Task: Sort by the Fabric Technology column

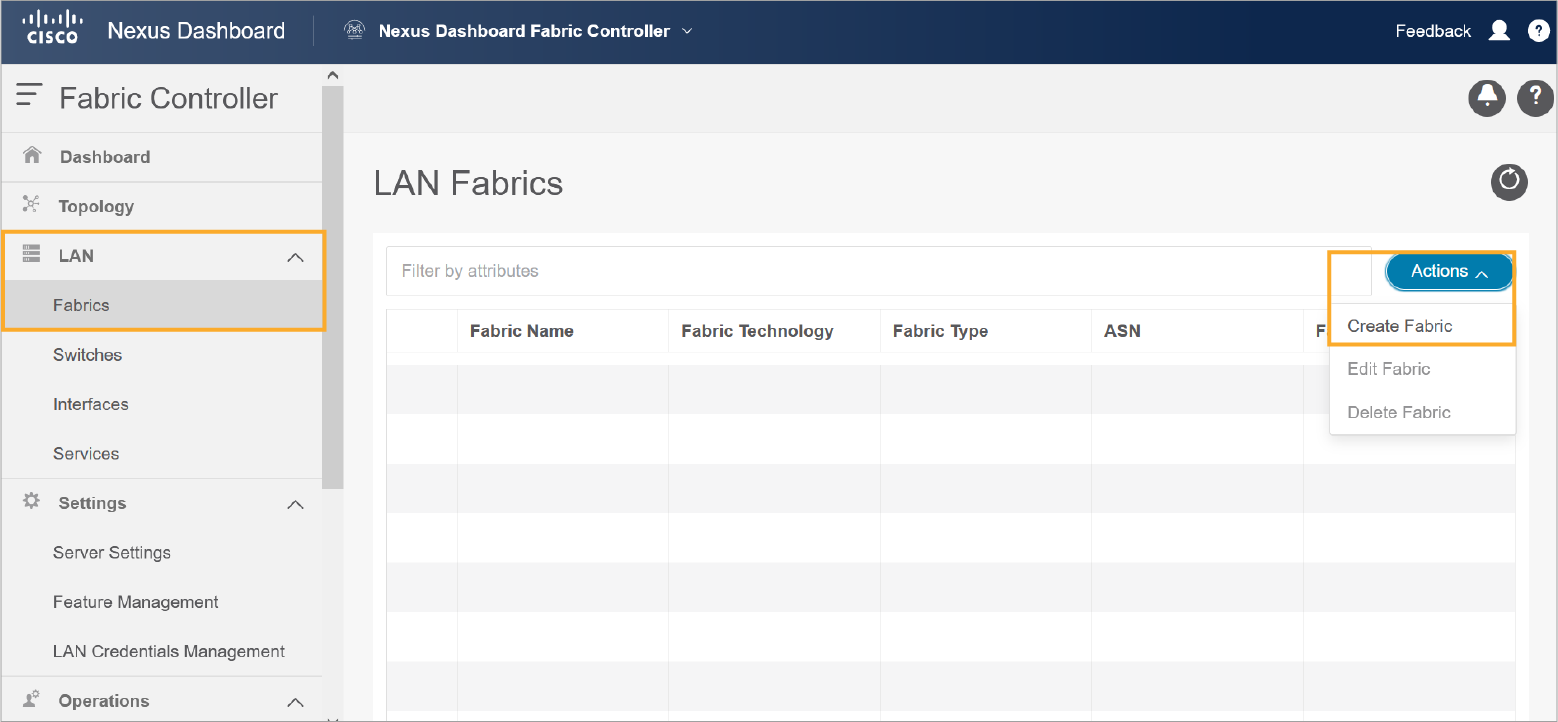Action: point(757,331)
